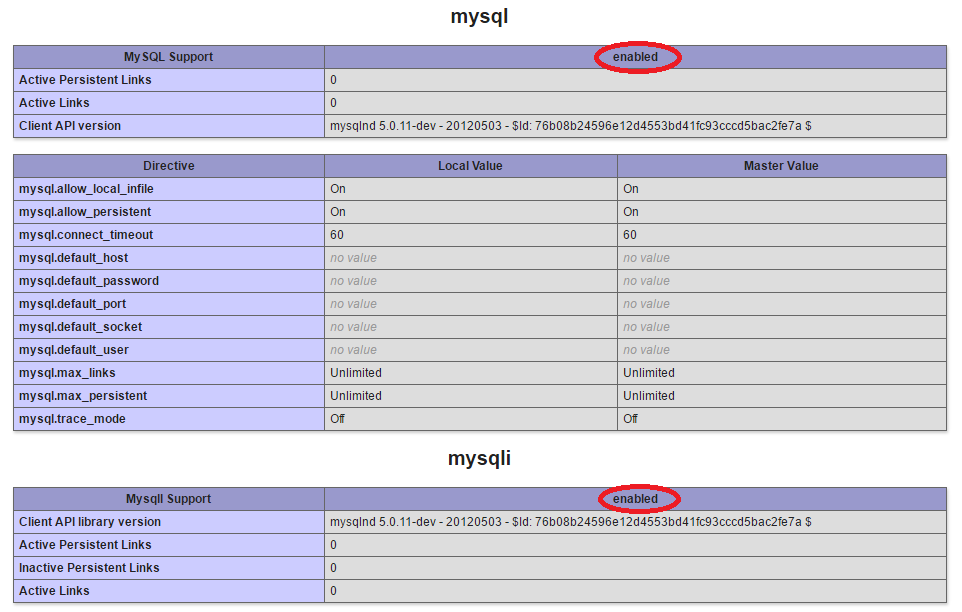Click the "mysql" section heading
Screen dimensions: 962x612
479,17
